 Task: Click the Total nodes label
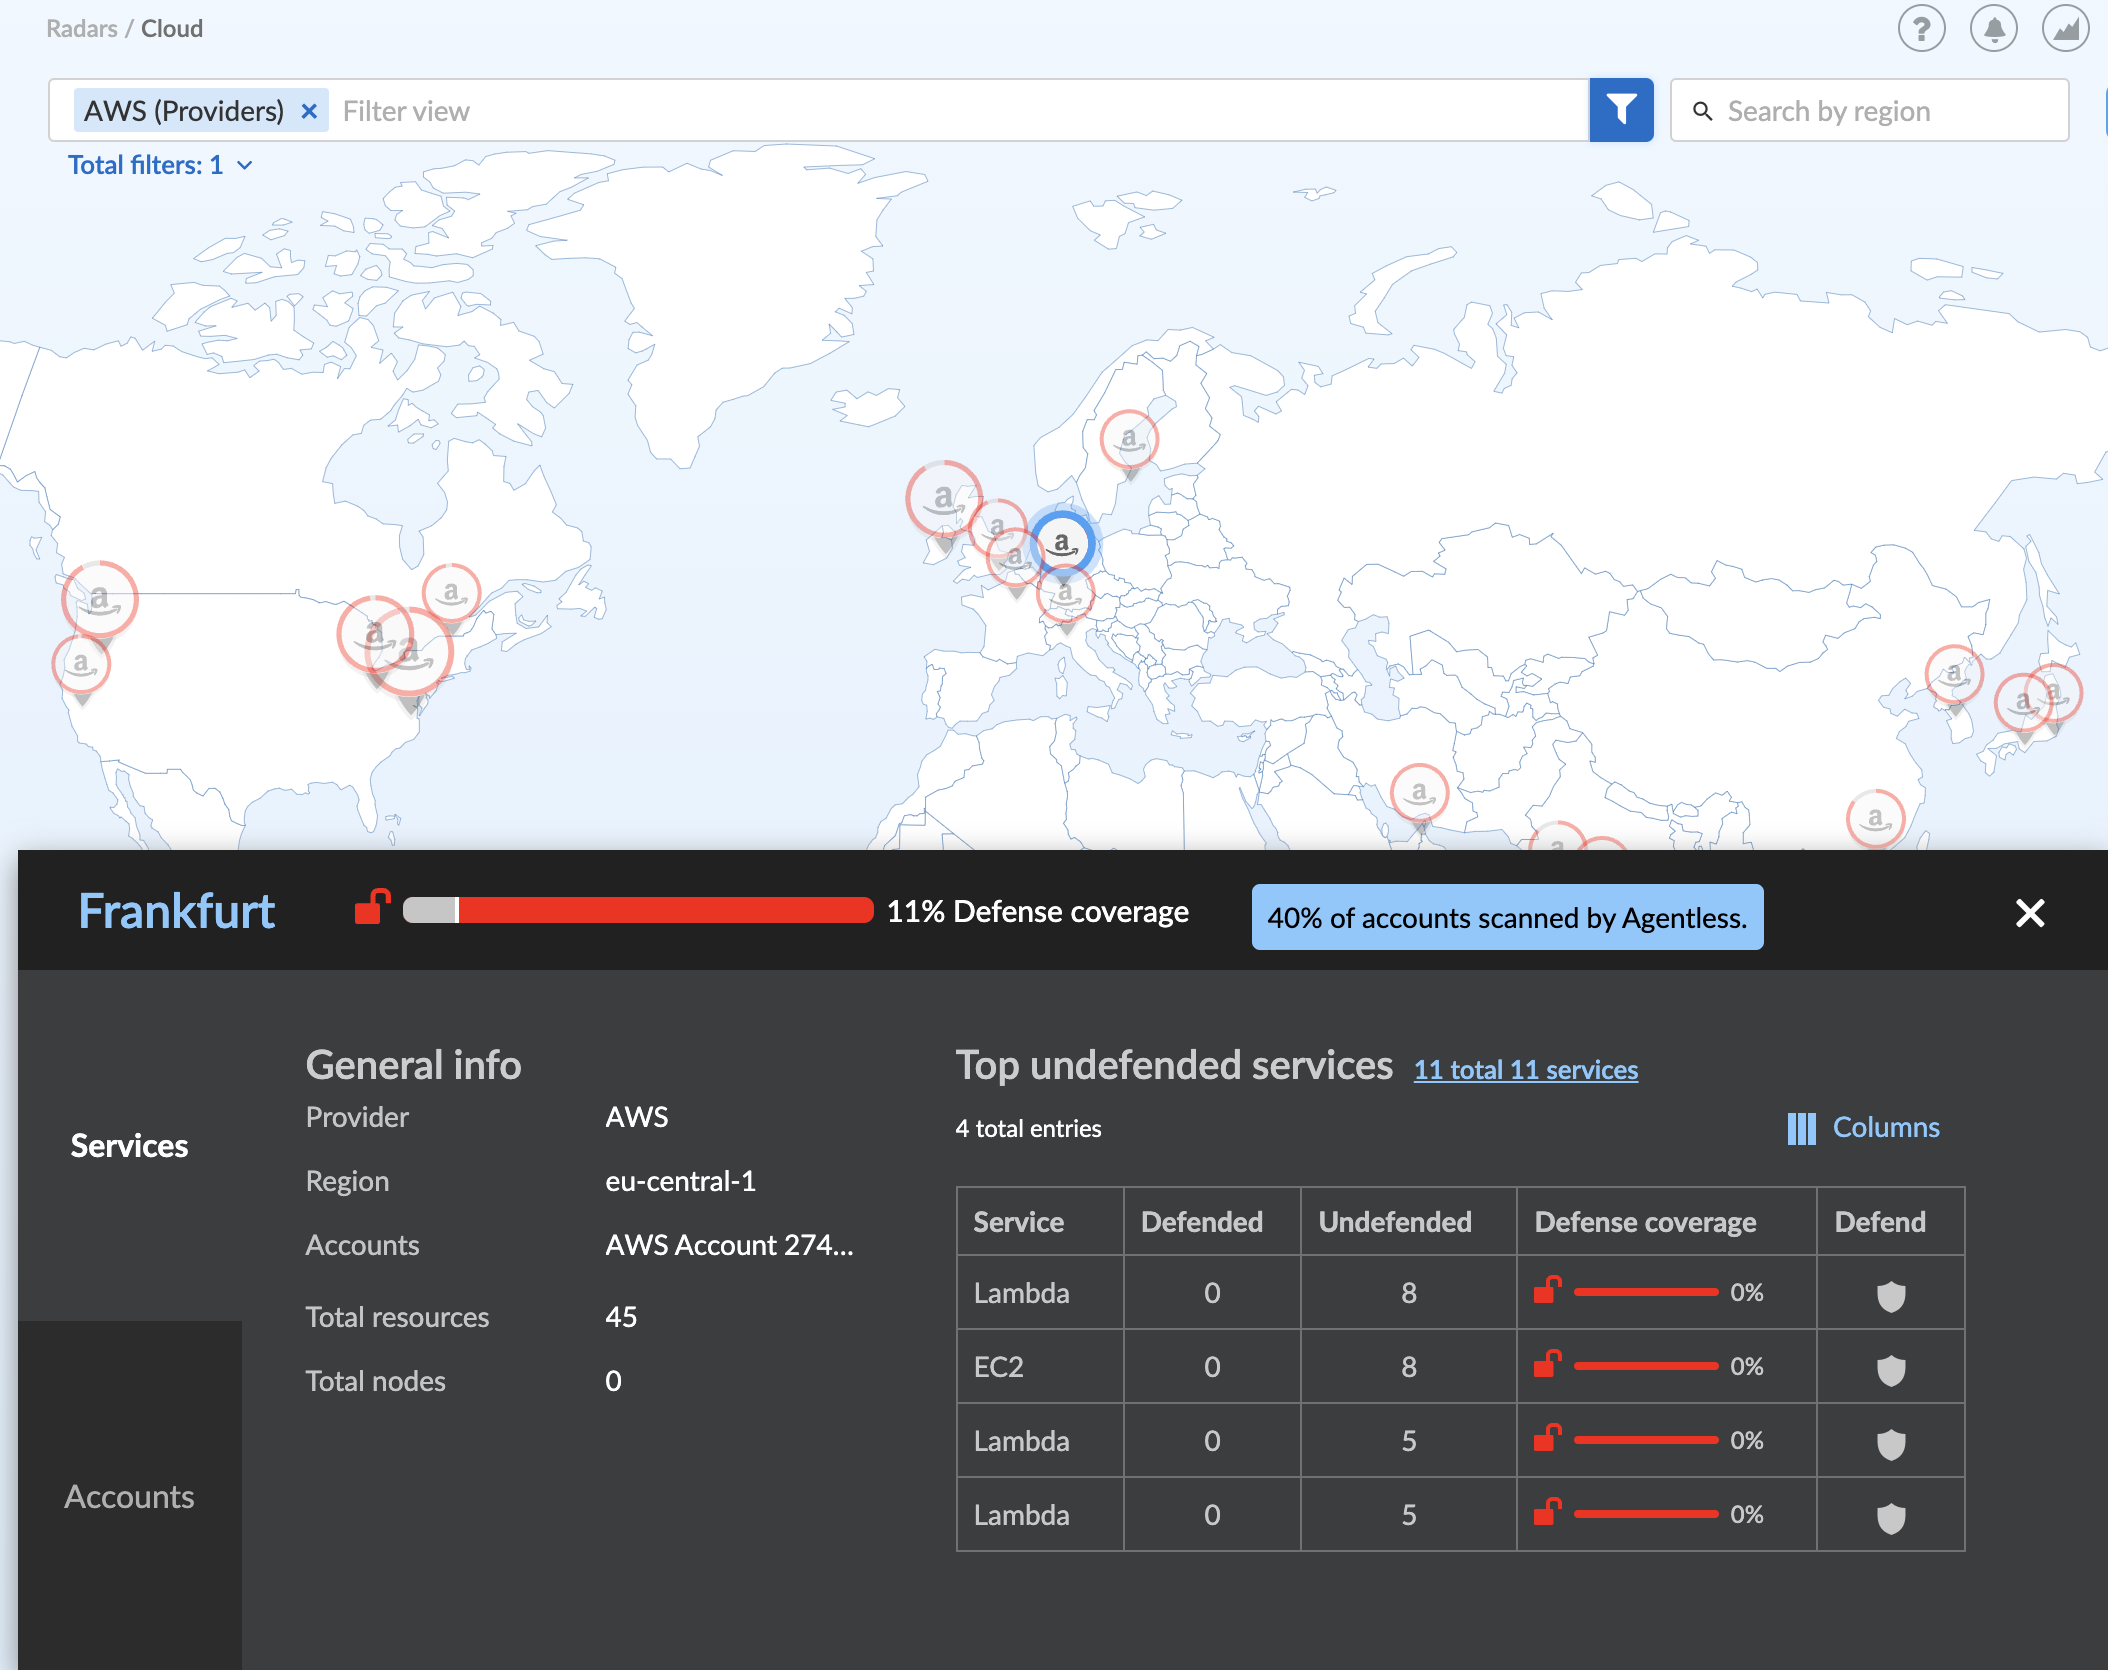pos(375,1381)
